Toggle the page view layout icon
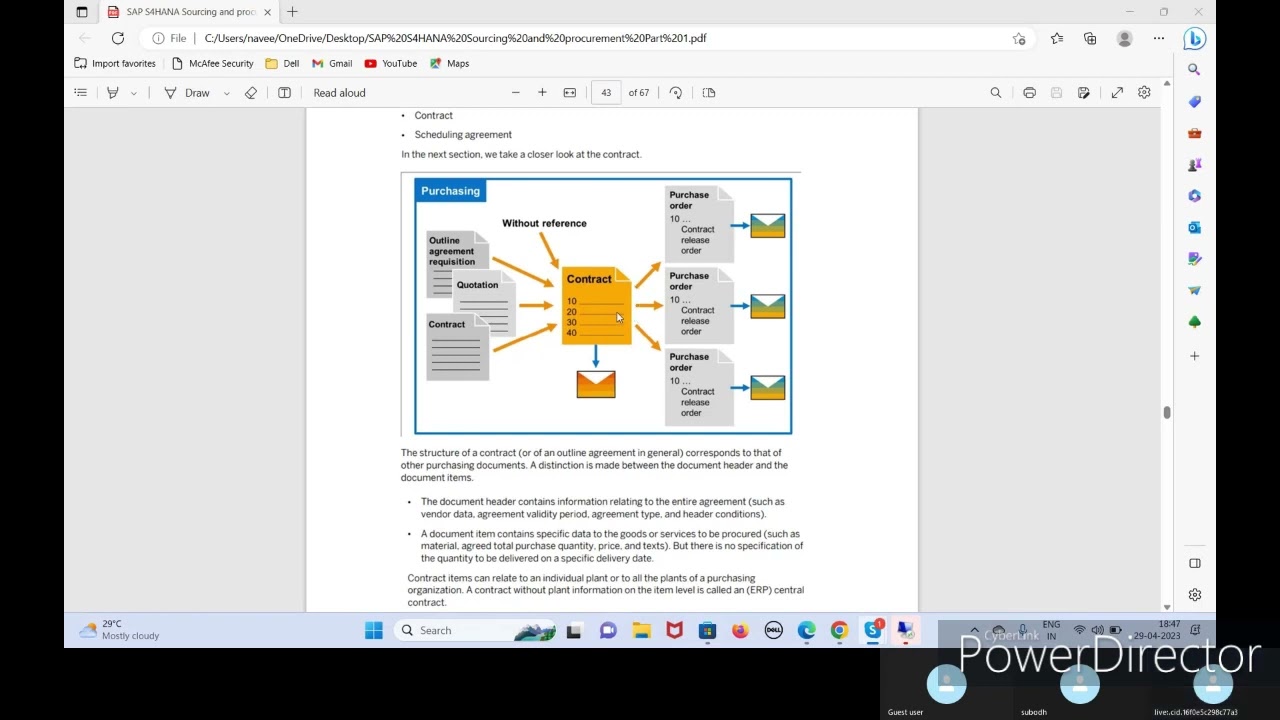Screen dimensions: 1280x720 pos(709,93)
